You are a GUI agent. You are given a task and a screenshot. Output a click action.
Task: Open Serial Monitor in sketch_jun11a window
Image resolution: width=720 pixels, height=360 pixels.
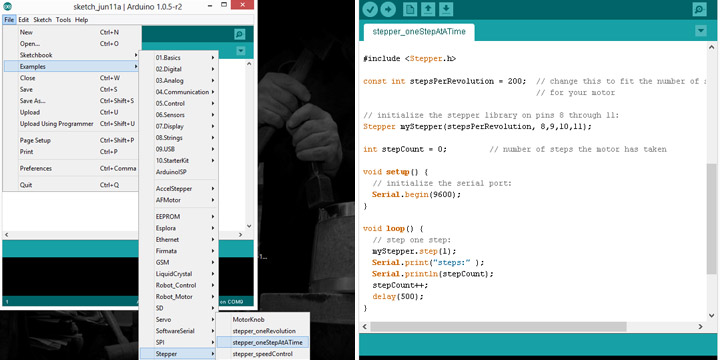[239, 34]
